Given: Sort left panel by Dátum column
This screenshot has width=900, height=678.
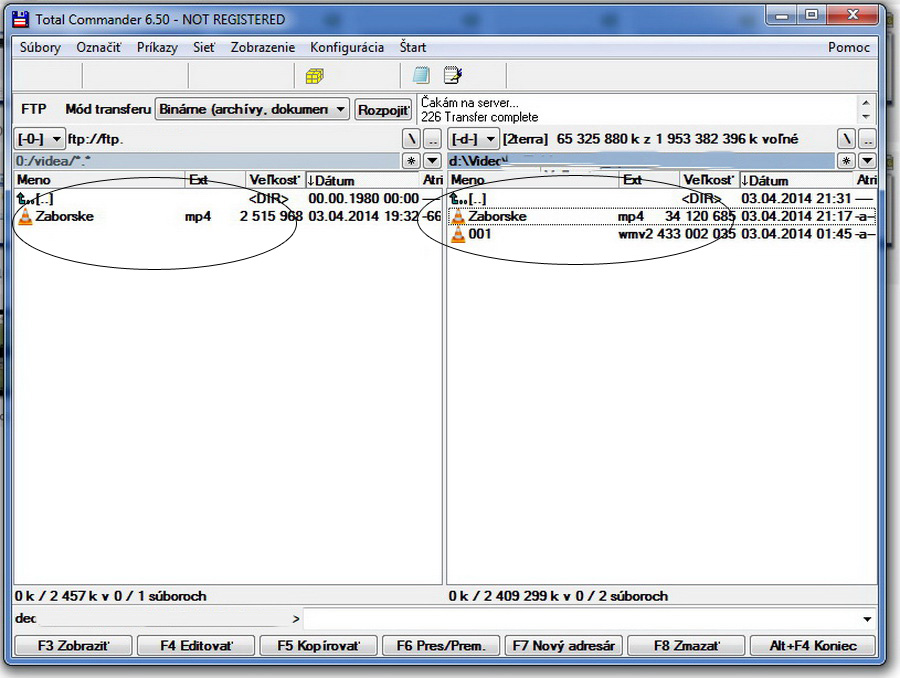Looking at the screenshot, I should click(362, 180).
